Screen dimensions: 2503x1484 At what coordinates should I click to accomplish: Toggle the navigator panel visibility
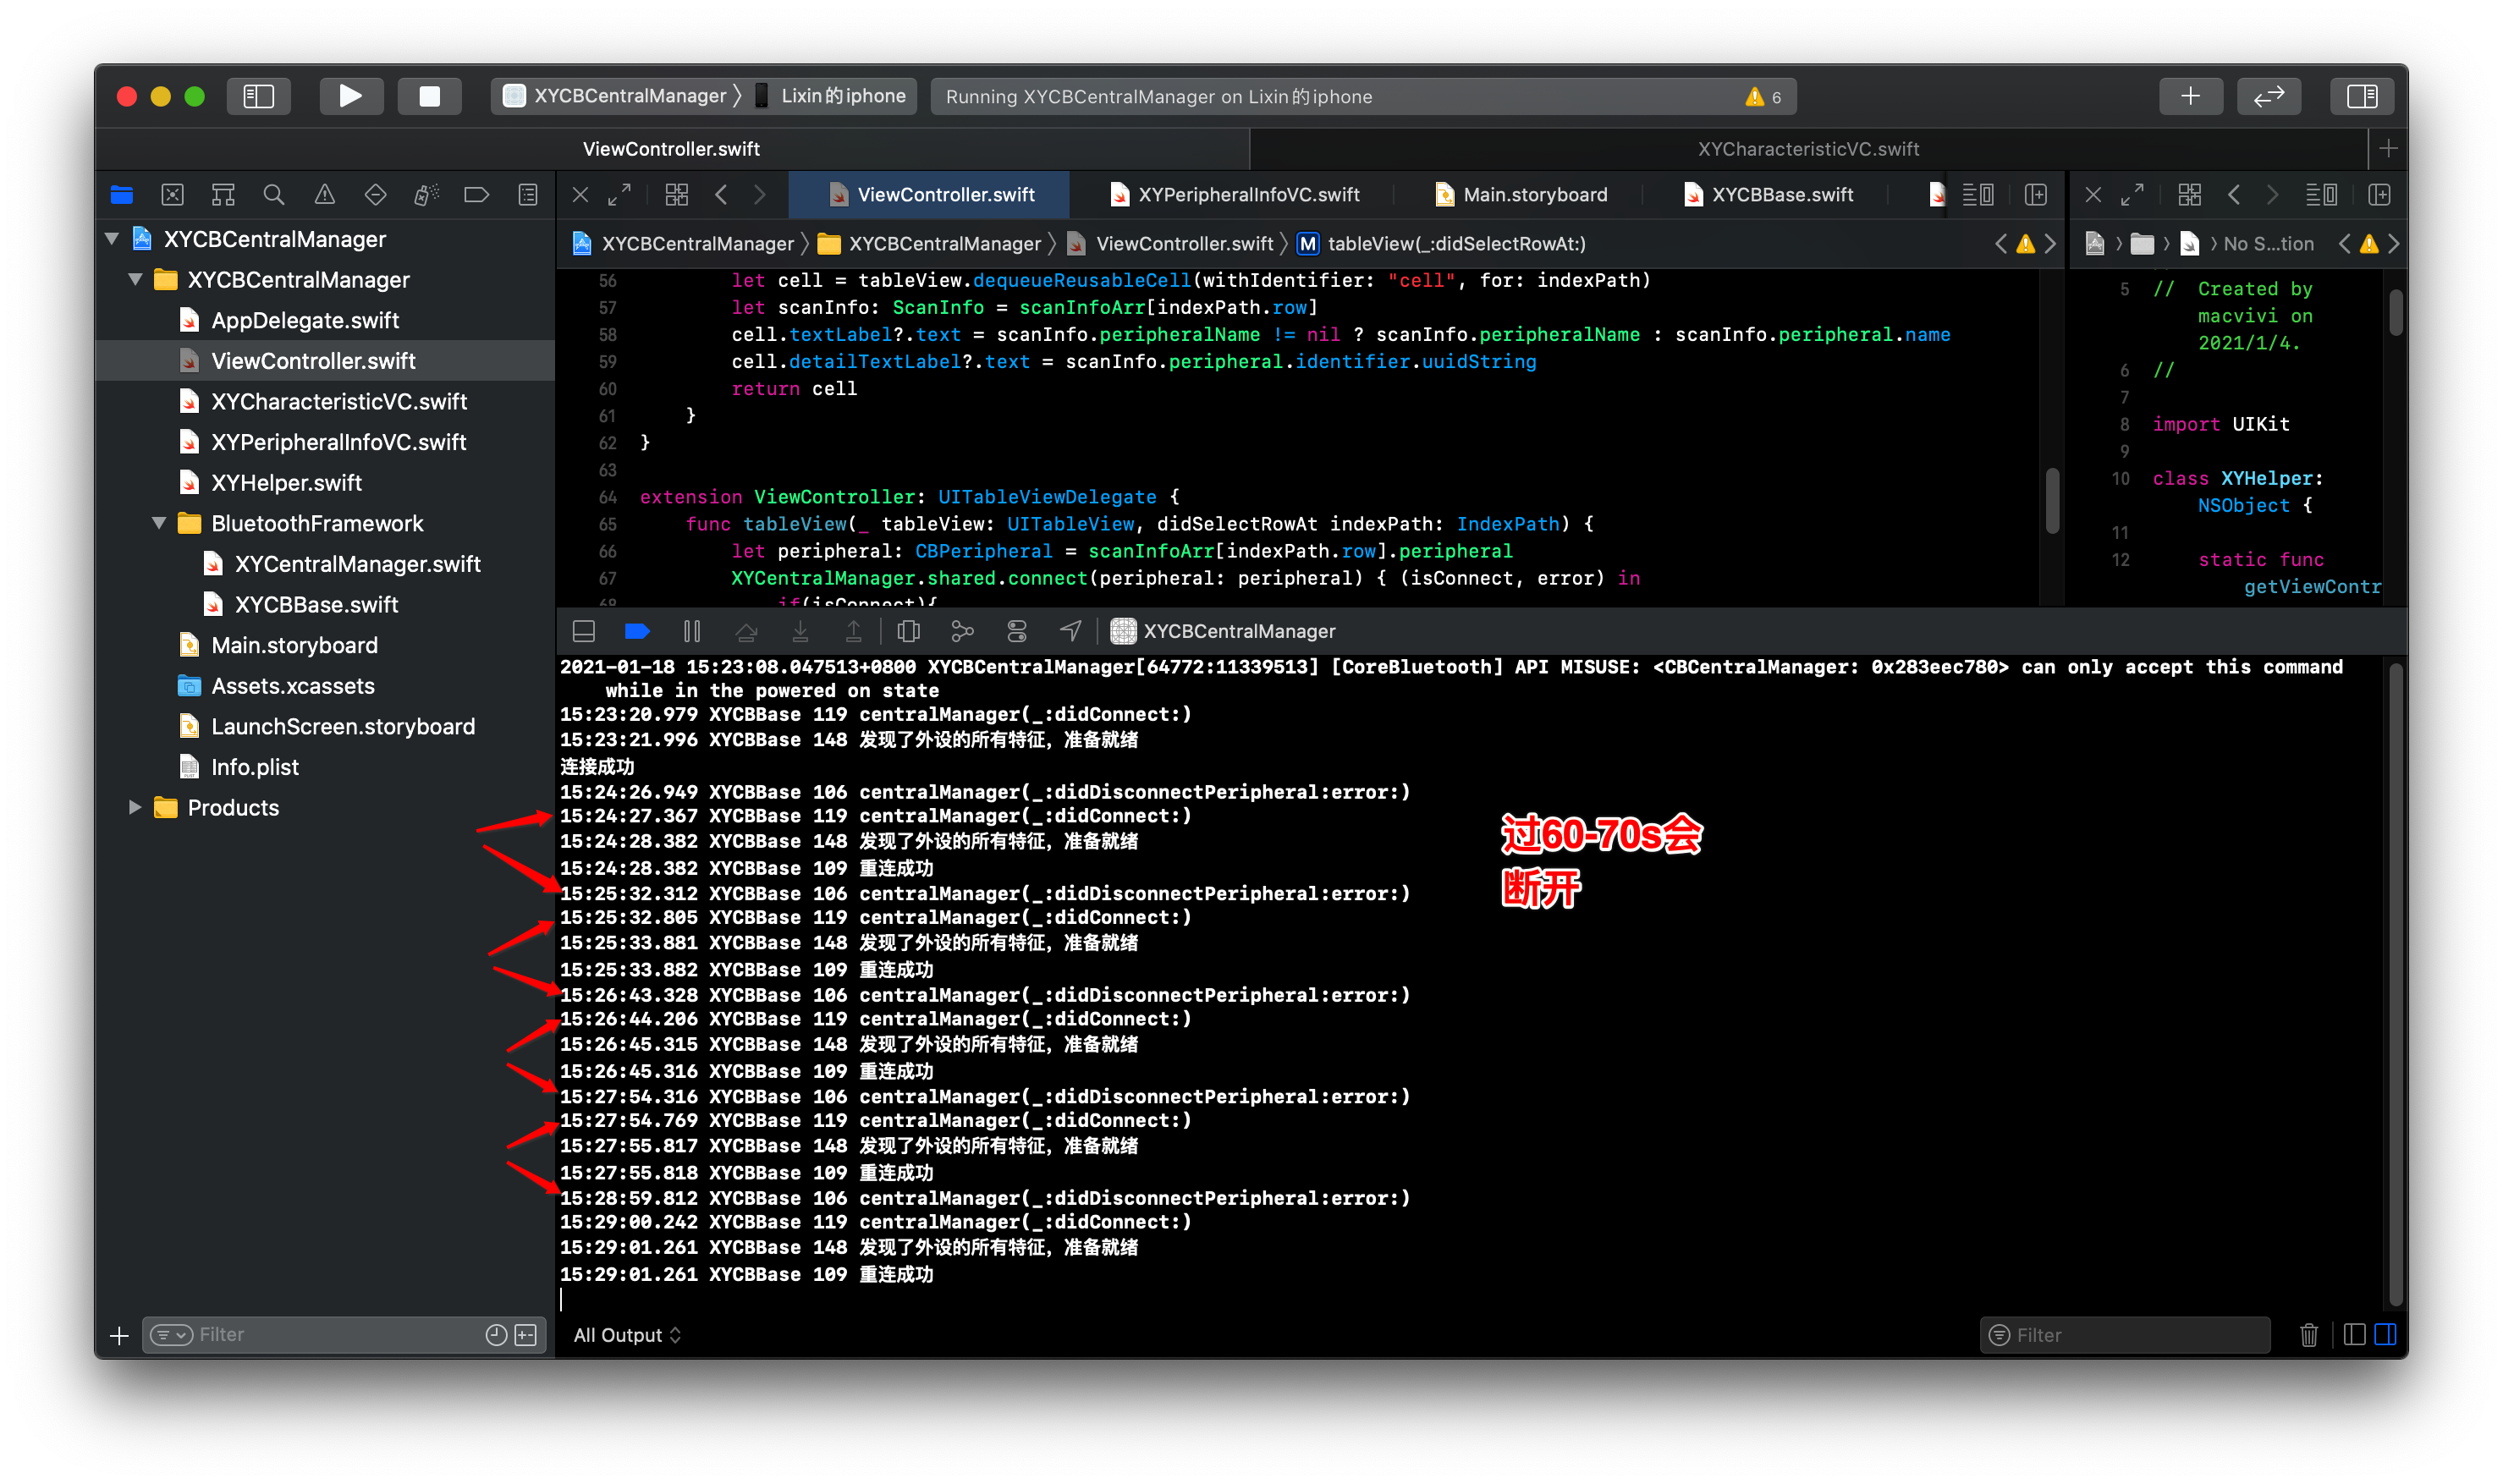click(x=258, y=96)
